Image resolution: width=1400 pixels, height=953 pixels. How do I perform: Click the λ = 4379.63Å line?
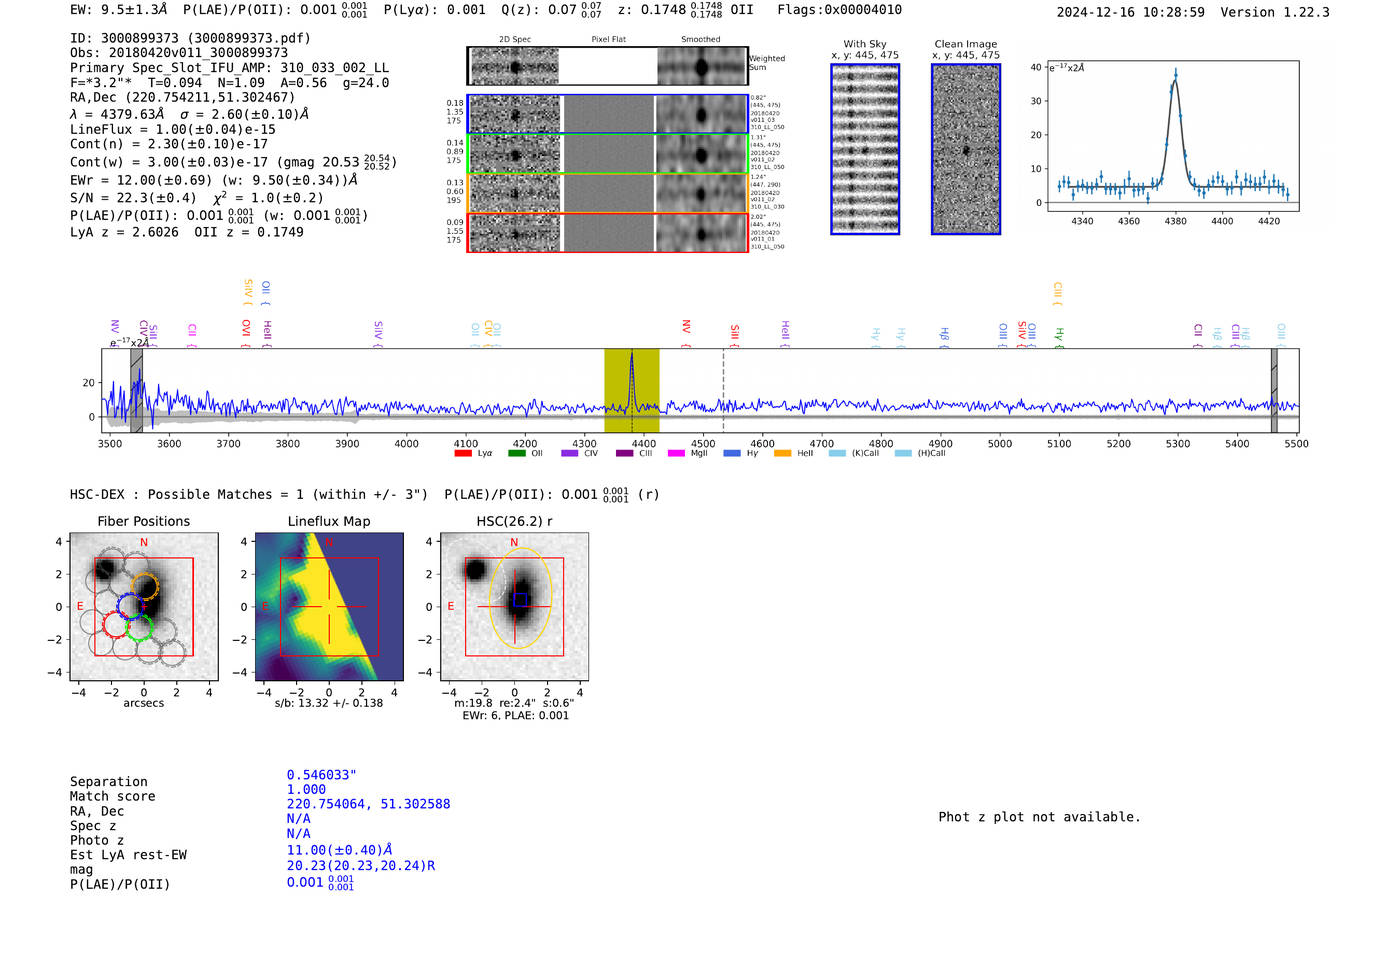189,114
